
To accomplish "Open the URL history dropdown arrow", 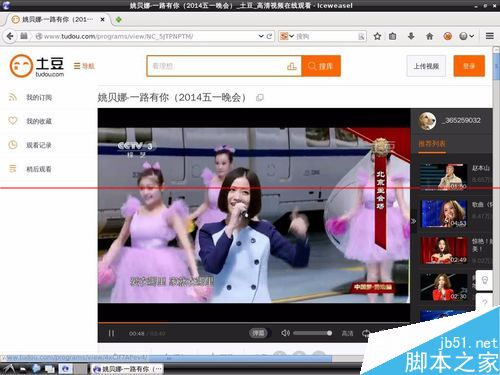I will coord(261,36).
